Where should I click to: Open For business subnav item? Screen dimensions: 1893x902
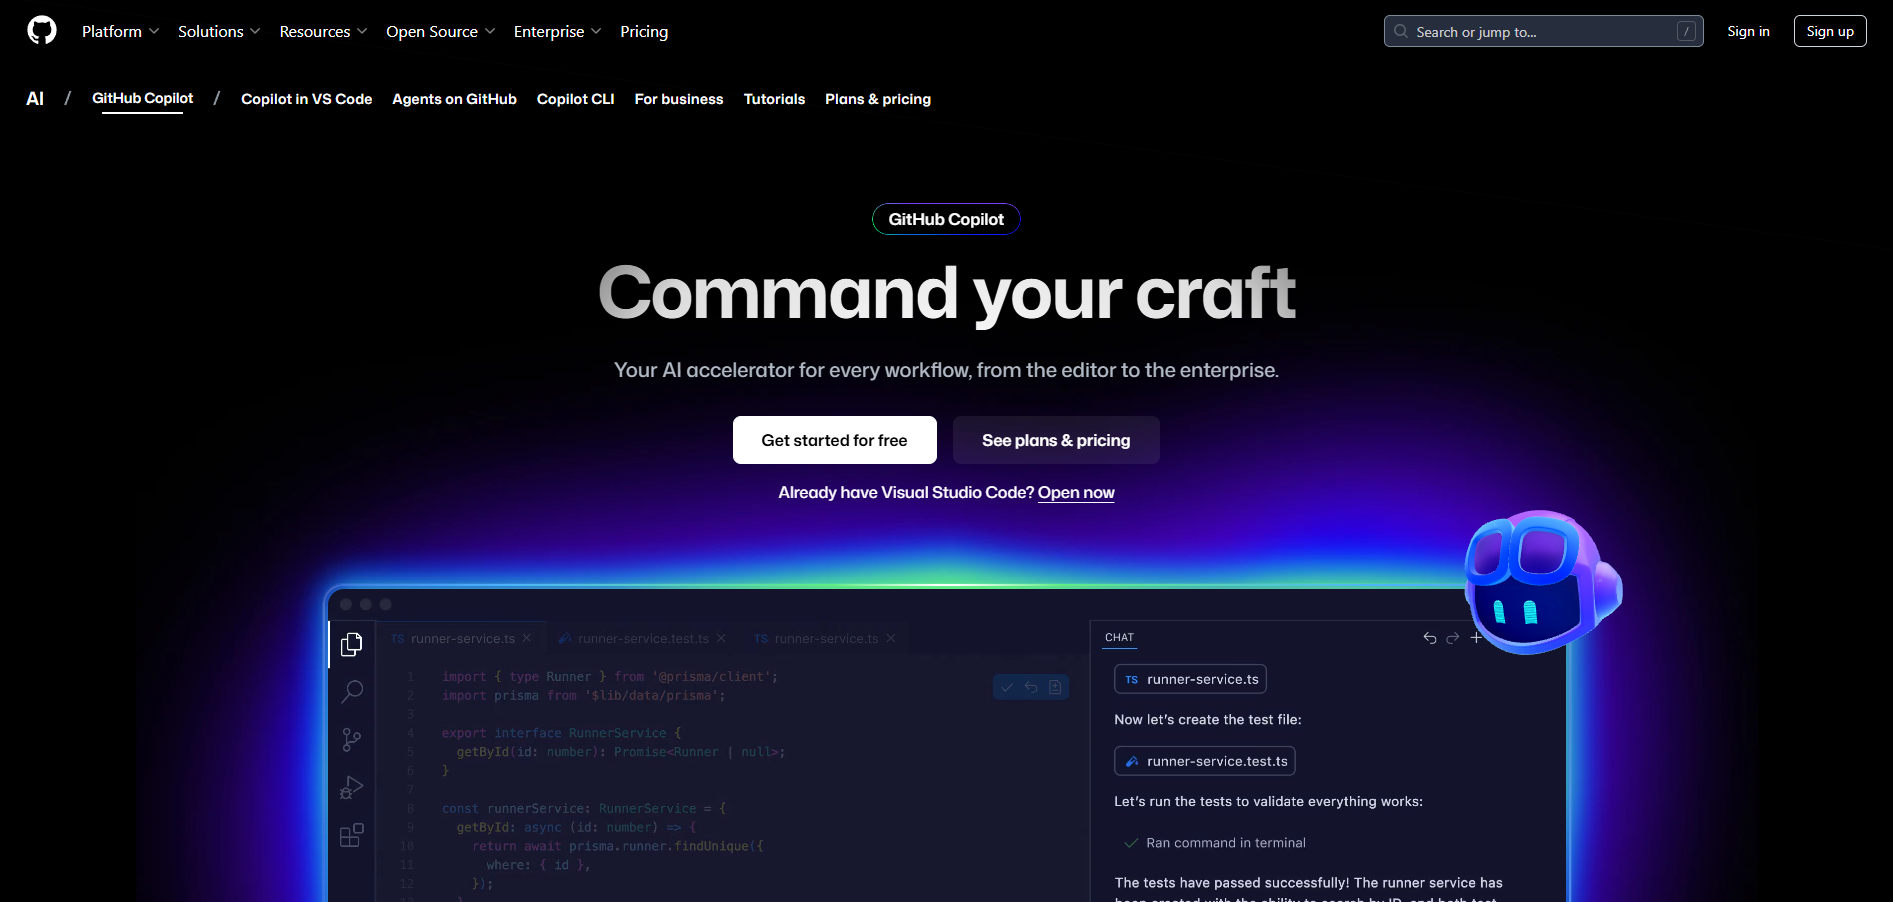point(679,99)
